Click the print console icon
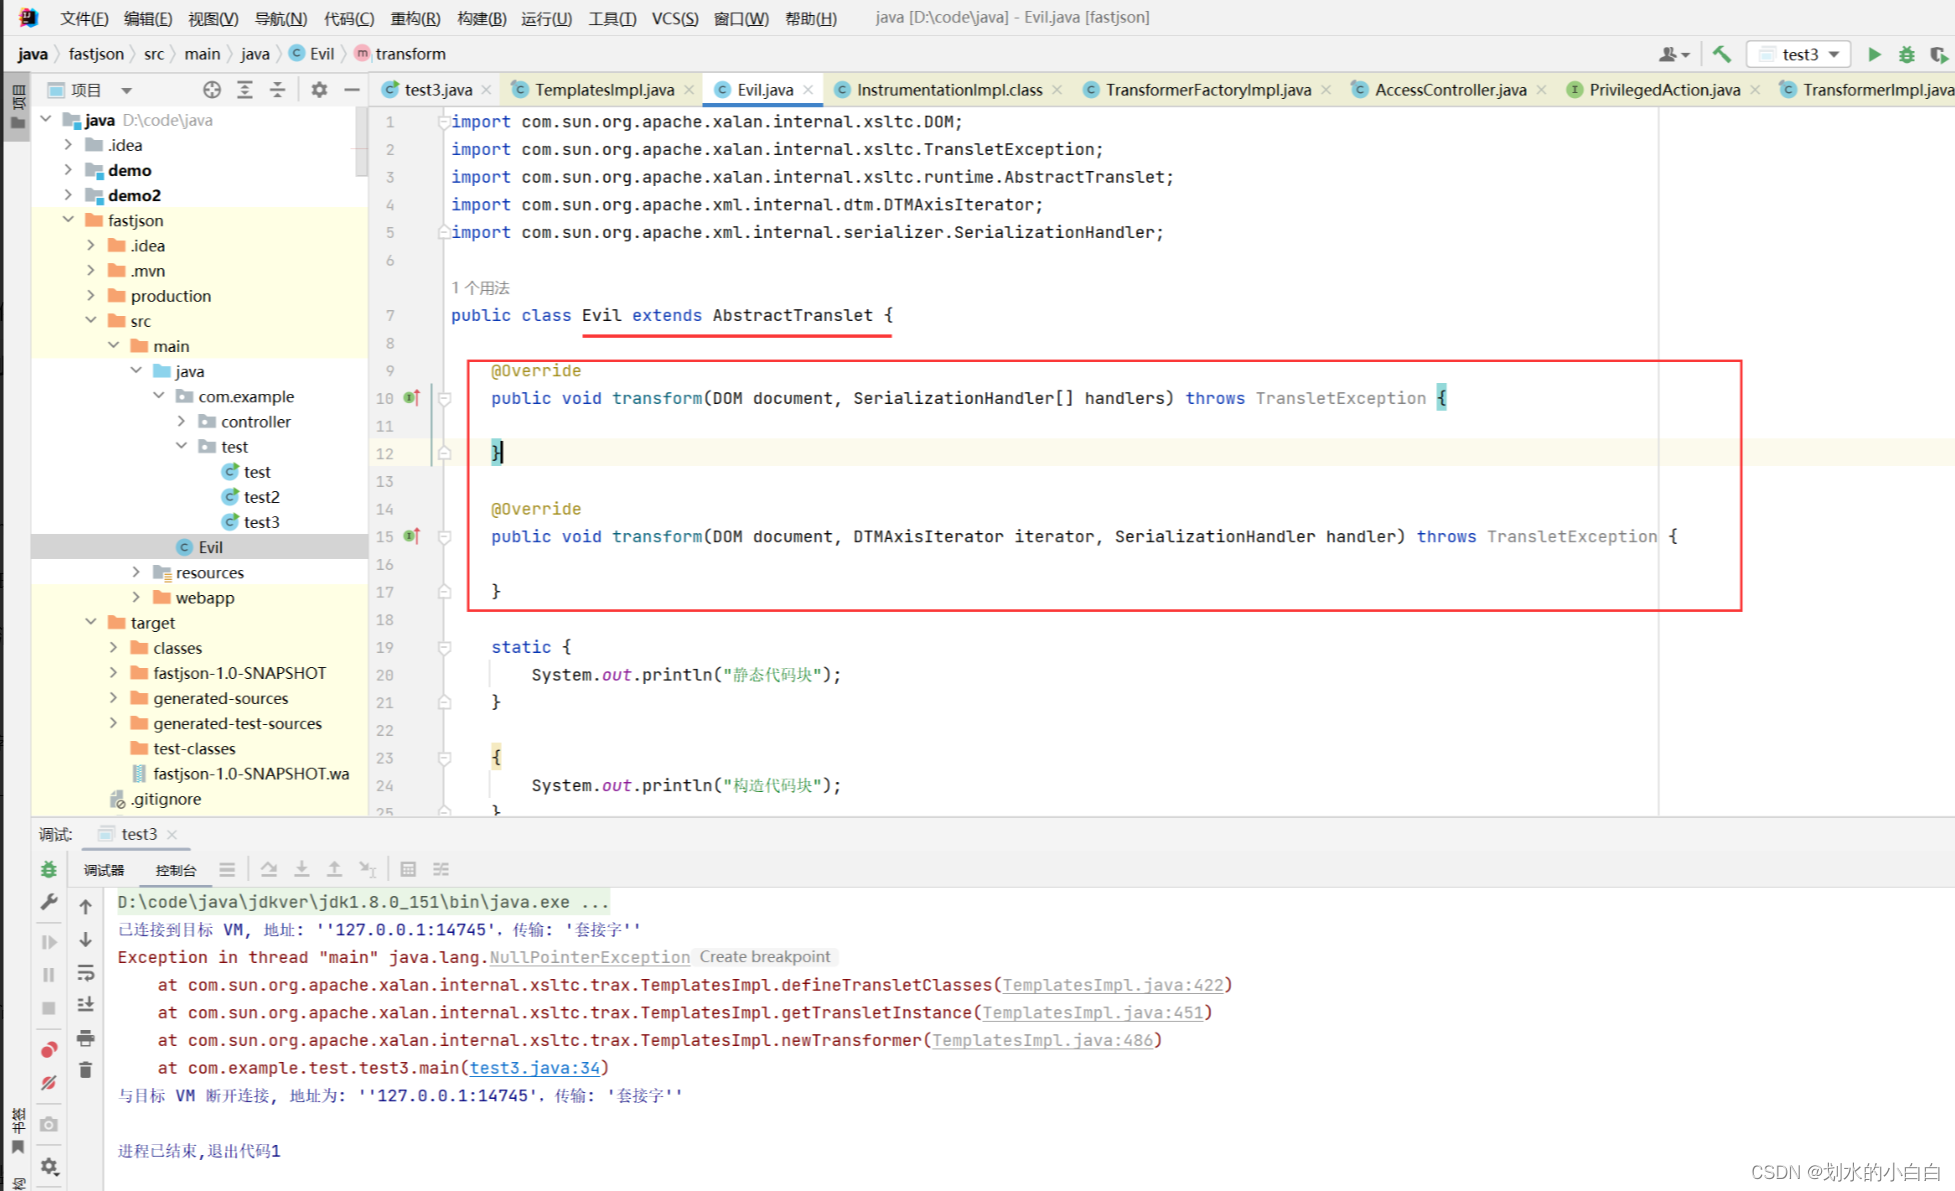 point(86,1038)
